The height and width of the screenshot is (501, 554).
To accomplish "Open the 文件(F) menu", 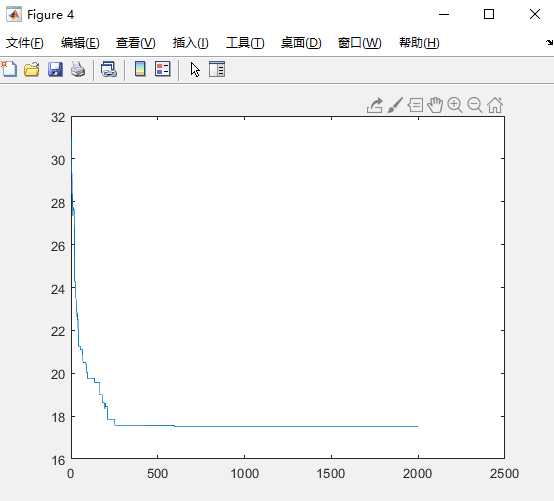I will (25, 43).
